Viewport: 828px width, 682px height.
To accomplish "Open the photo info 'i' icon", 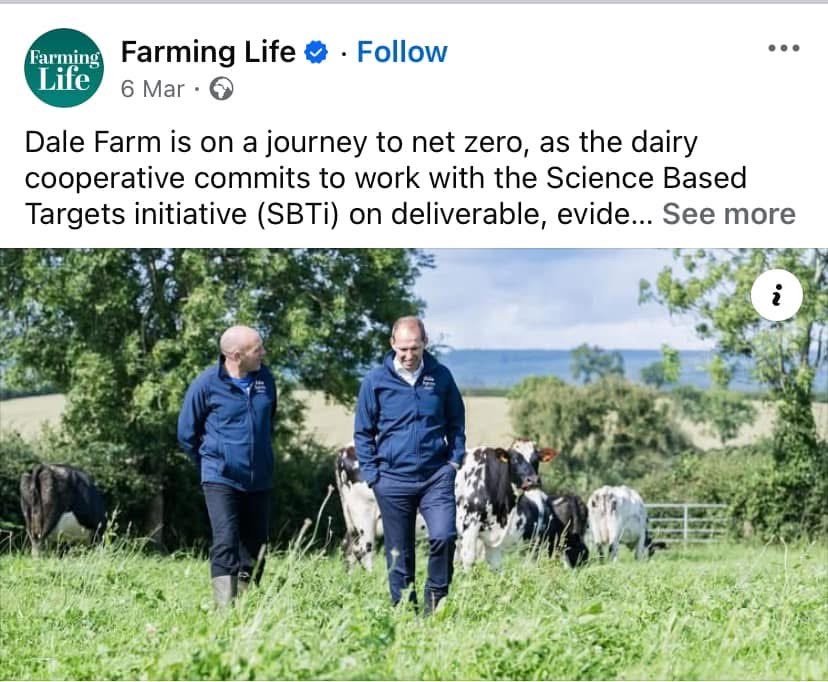I will click(x=776, y=295).
